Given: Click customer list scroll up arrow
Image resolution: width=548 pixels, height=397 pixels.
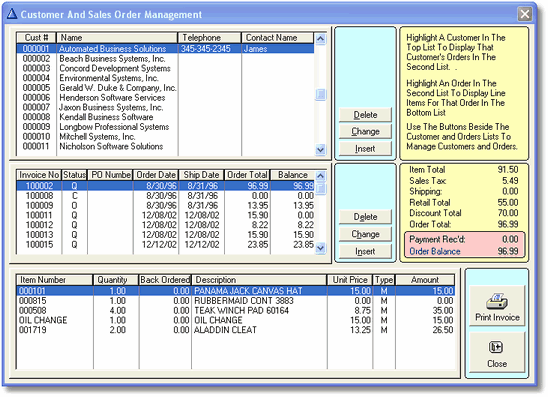Looking at the screenshot, I should tap(320, 38).
